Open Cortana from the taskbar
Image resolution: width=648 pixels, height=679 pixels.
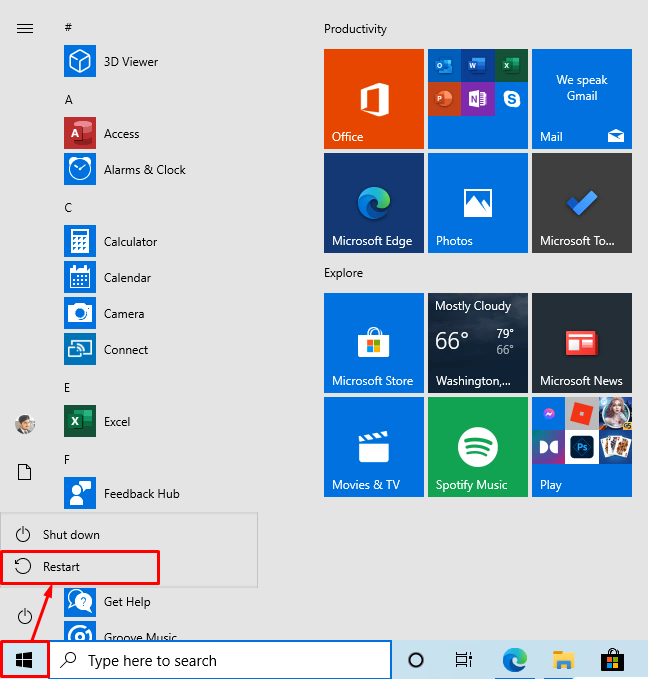point(416,660)
